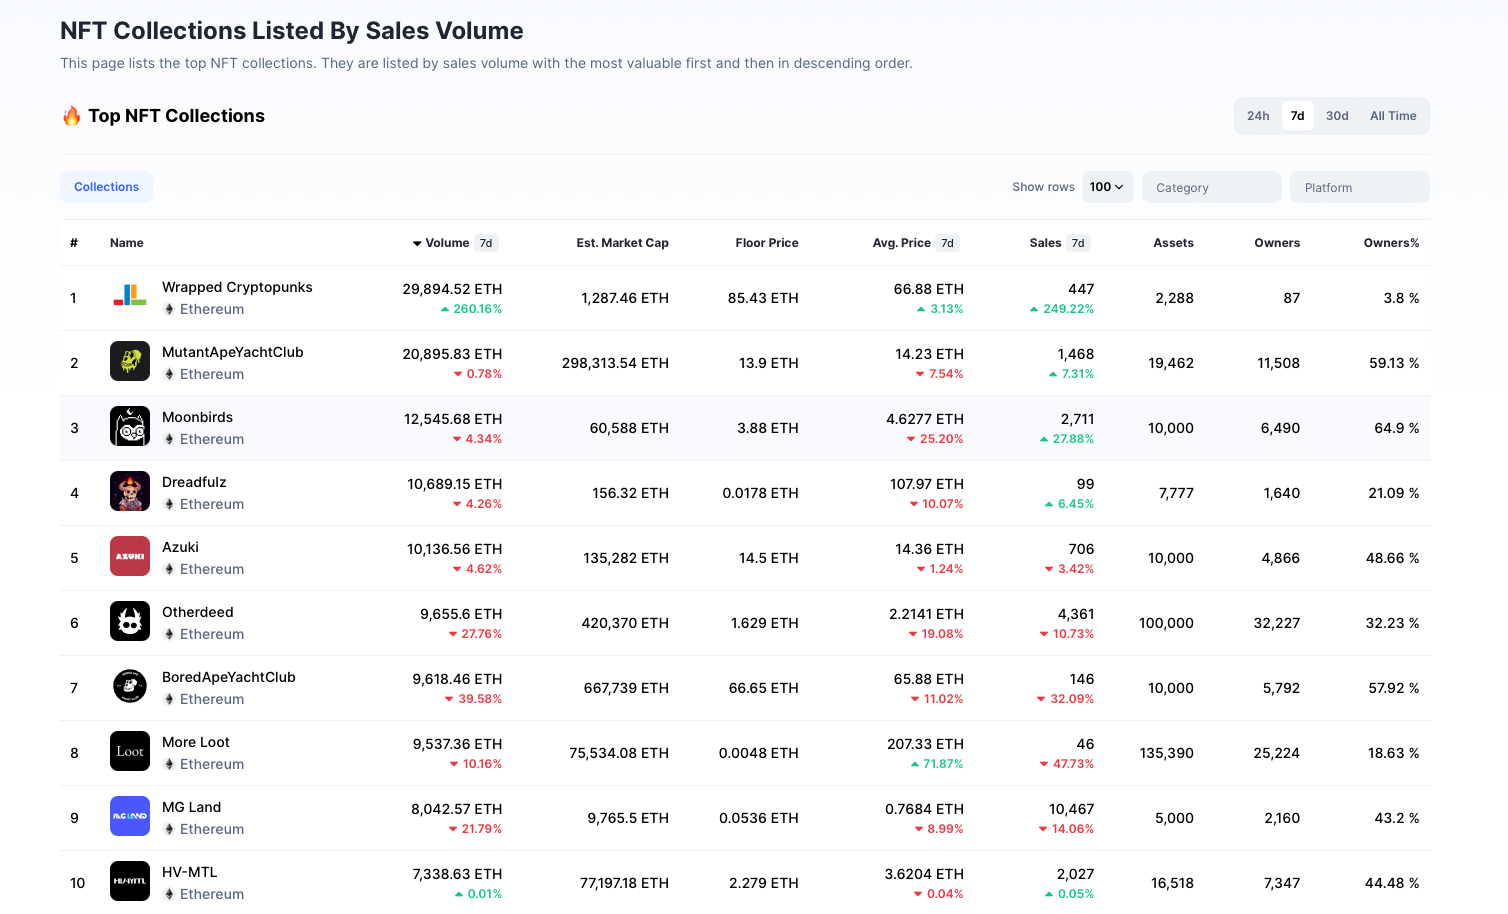This screenshot has width=1508, height=914.
Task: Click the blue MG Land icon
Action: (x=130, y=817)
